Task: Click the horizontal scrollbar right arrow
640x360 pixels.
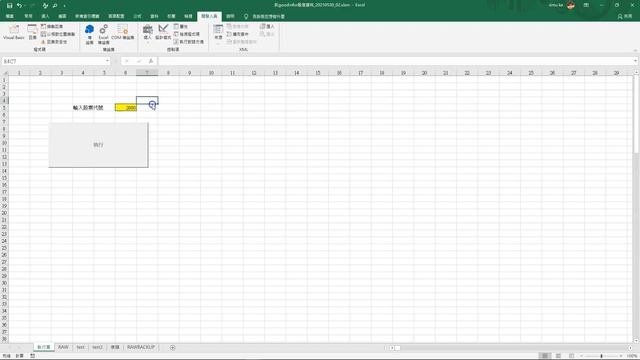Action: click(x=630, y=348)
